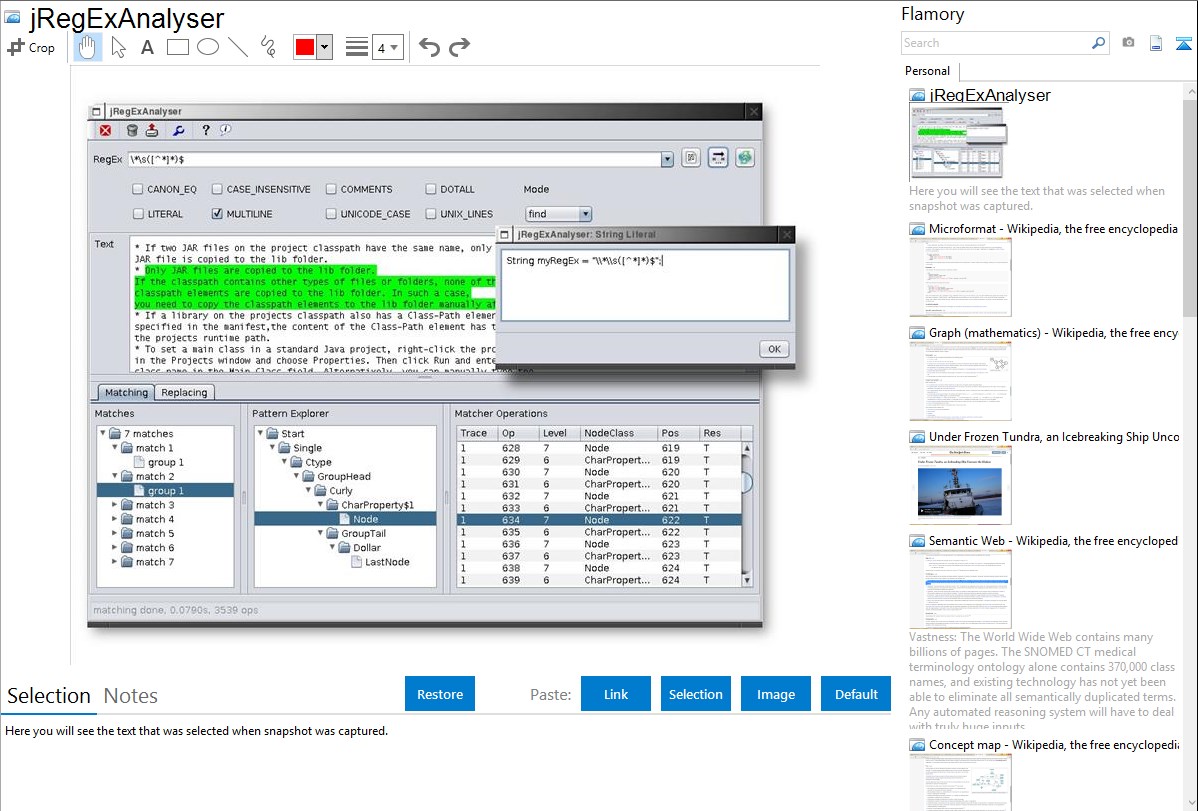Open the Personal tab
The image size is (1198, 811).
927,71
